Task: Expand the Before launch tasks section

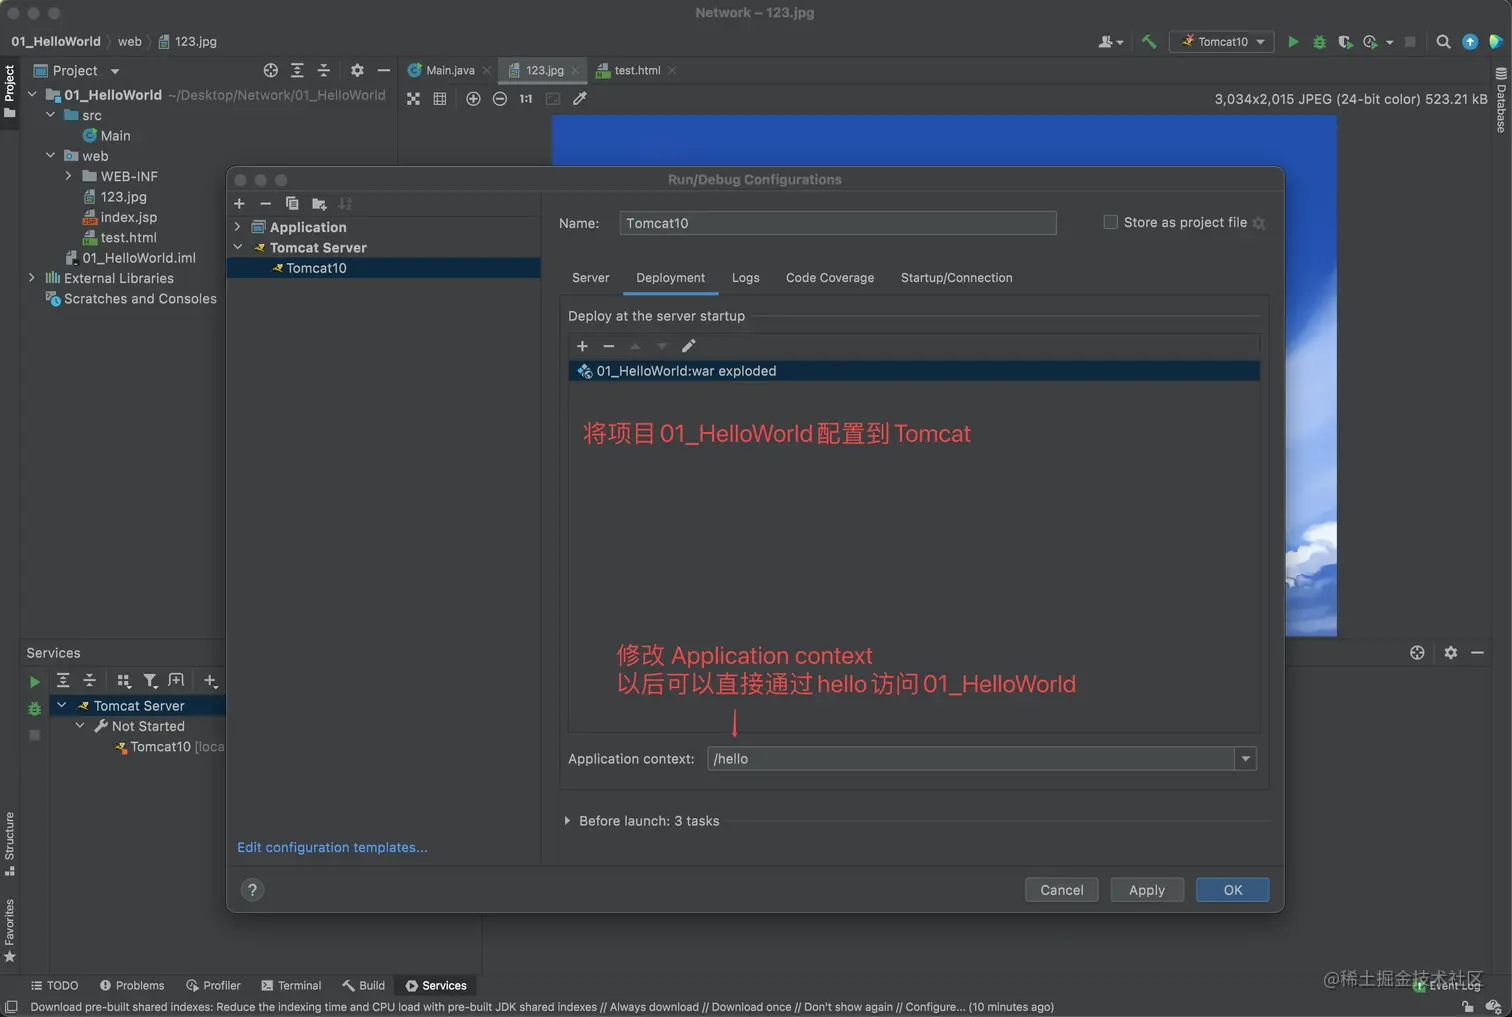Action: [567, 821]
